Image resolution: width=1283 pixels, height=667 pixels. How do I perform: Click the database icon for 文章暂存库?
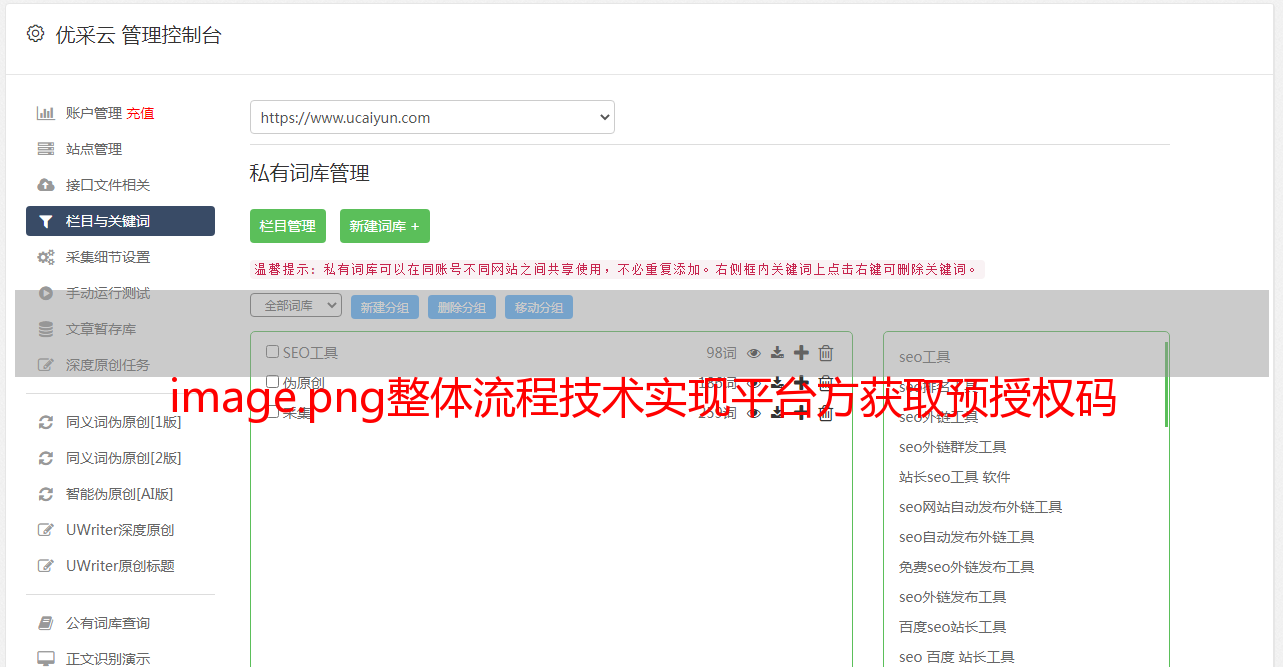(x=46, y=329)
